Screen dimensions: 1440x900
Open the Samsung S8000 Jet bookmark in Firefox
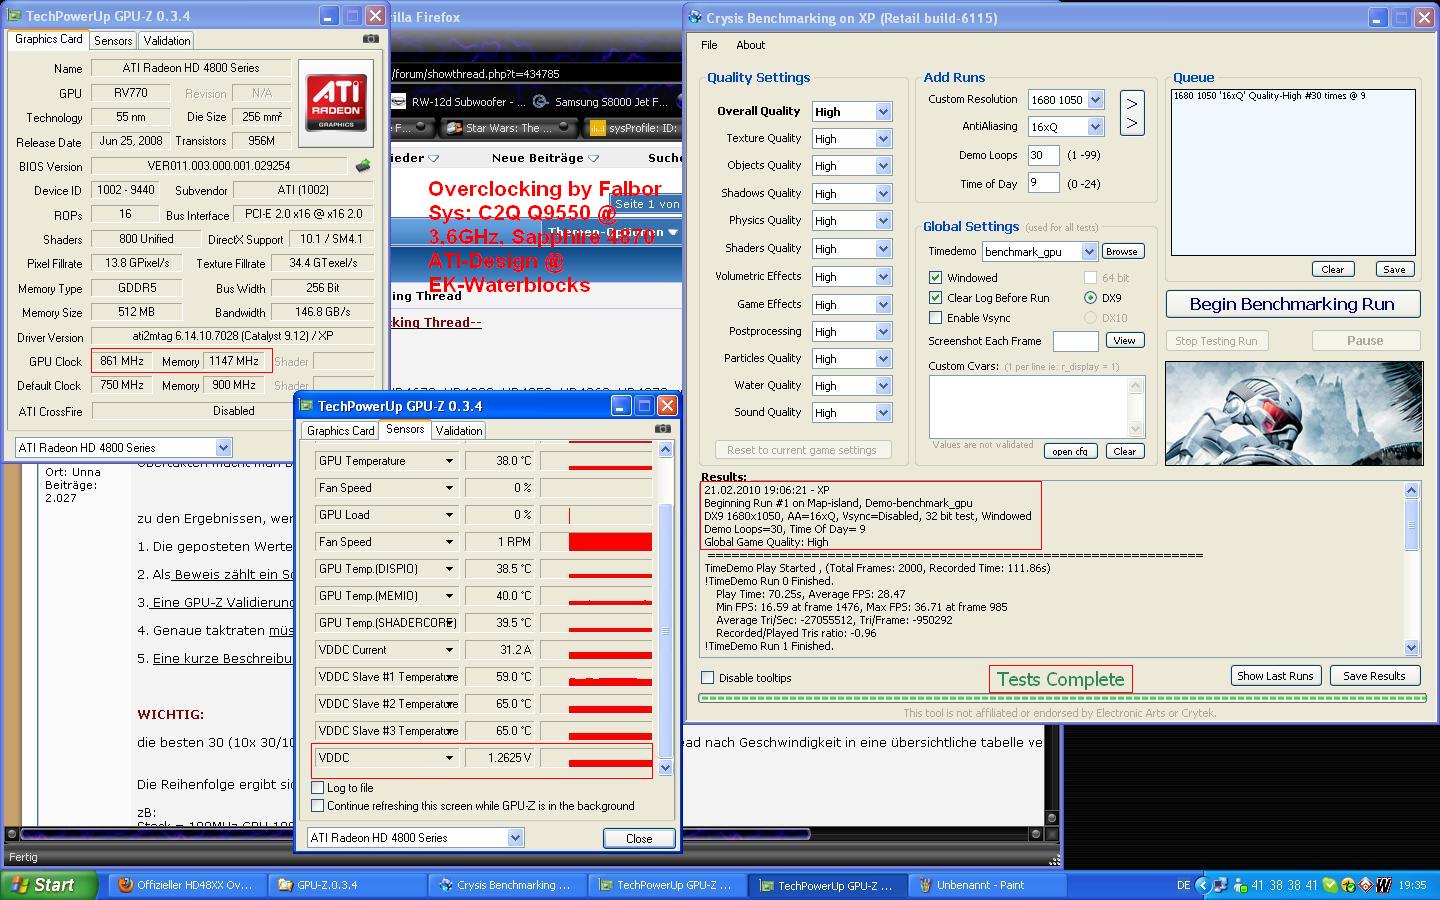(x=600, y=101)
